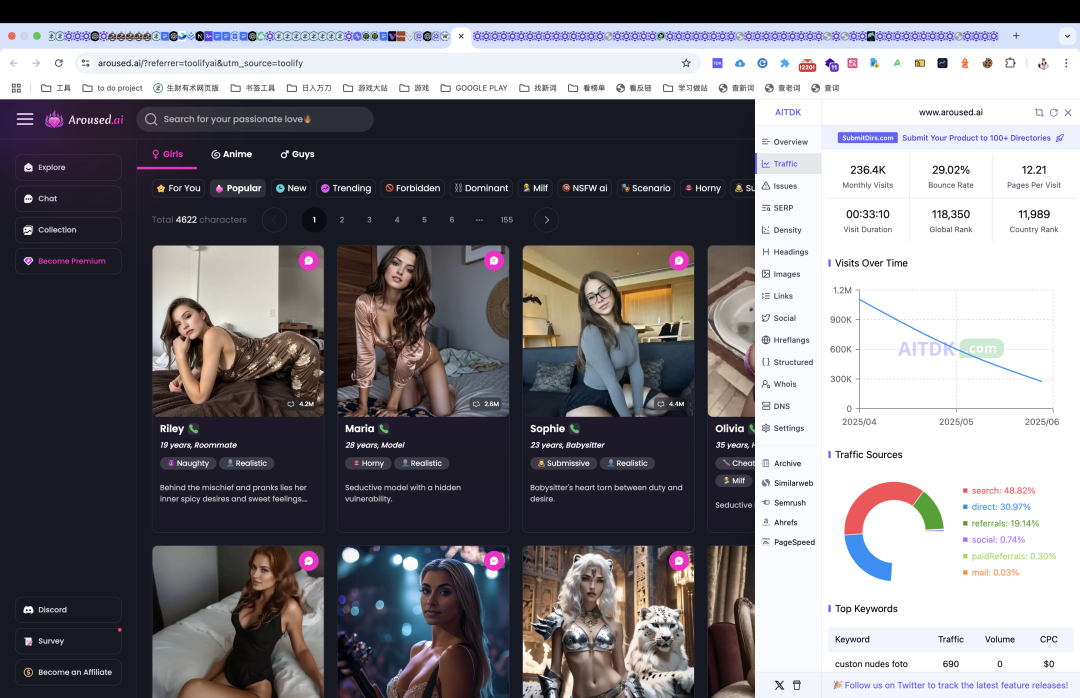Open the Discord link in sidebar
Screen dimensions: 1080x698
point(68,610)
